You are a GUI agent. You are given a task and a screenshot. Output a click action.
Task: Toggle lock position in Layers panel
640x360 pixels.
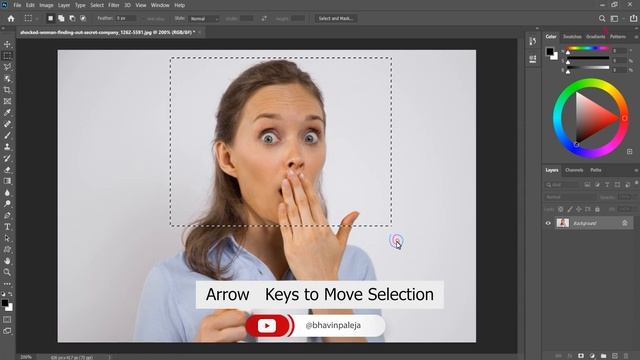point(579,209)
